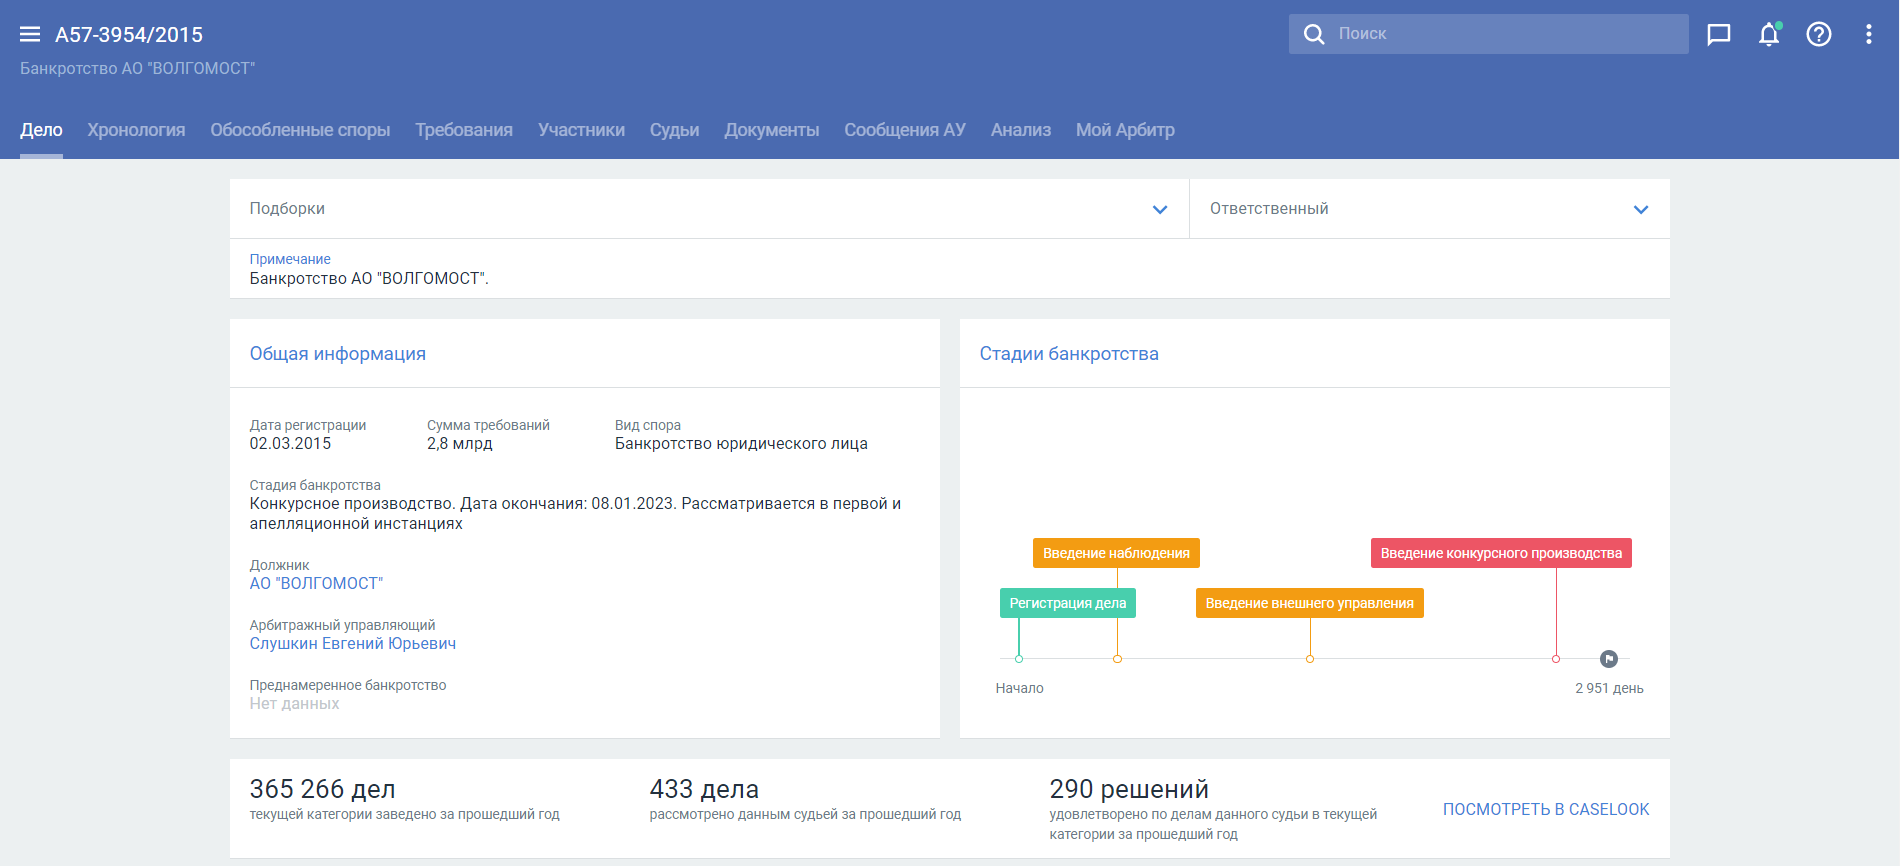Image resolution: width=1900 pixels, height=866 pixels.
Task: Focus the Поиск search field
Action: coord(1489,34)
